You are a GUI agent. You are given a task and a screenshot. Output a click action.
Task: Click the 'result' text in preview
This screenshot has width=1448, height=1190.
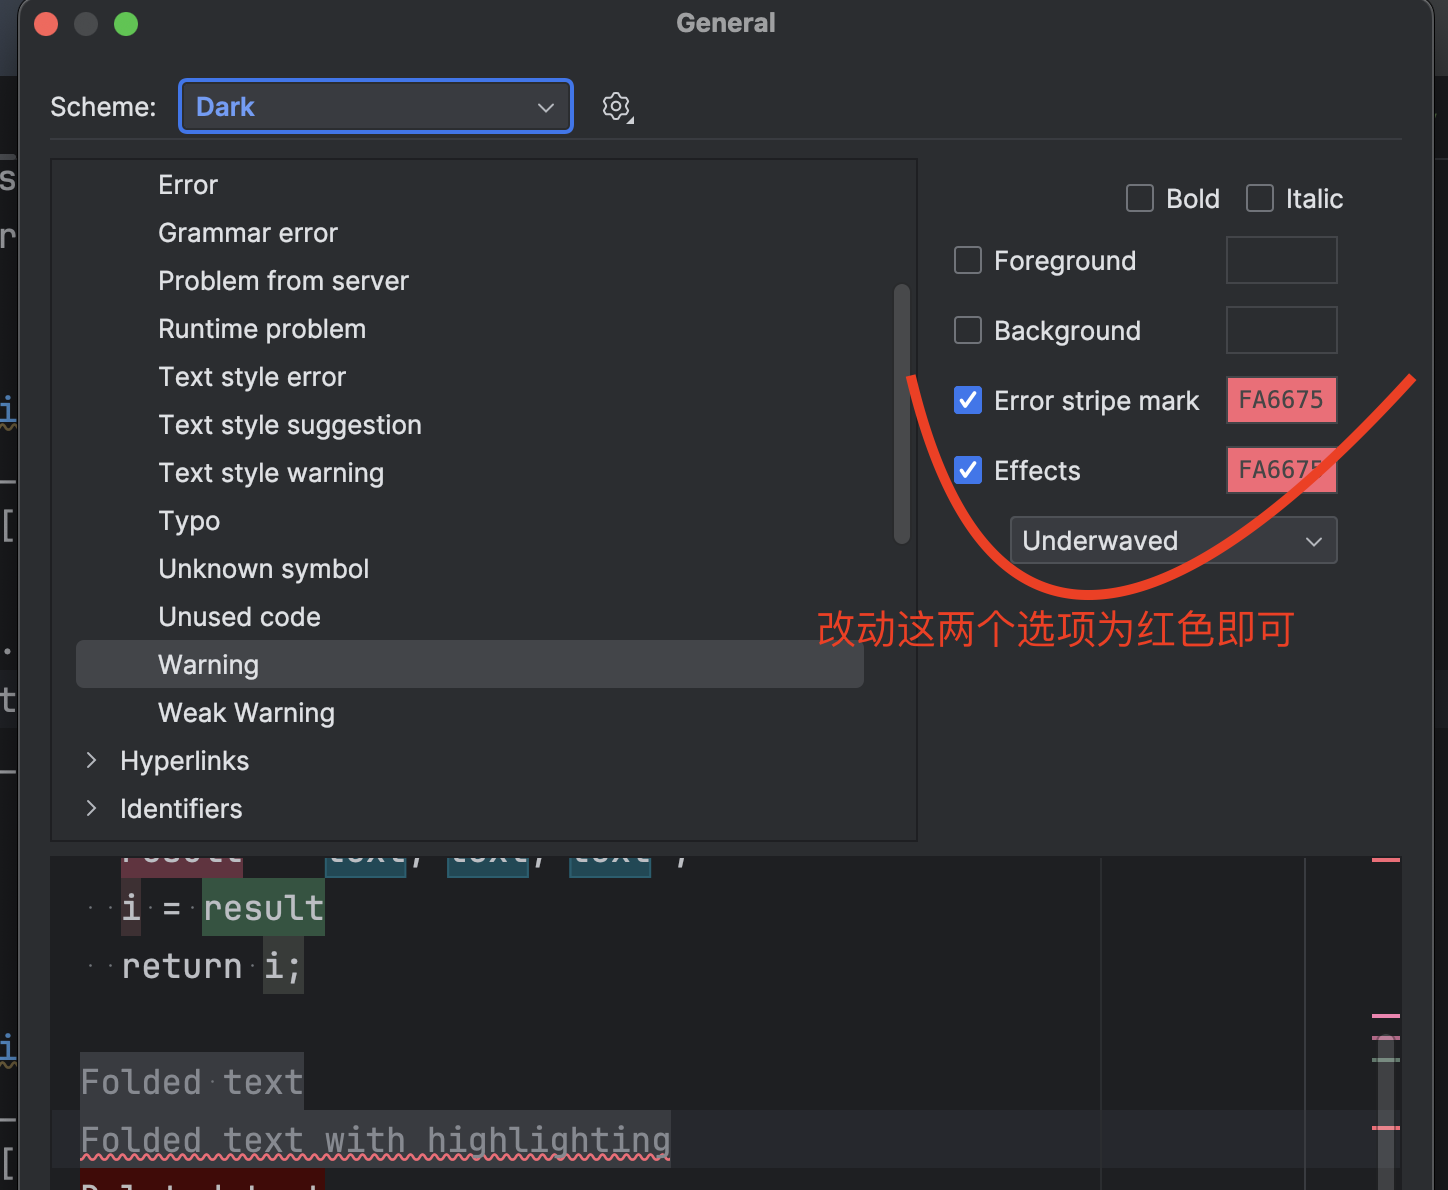[x=264, y=908]
